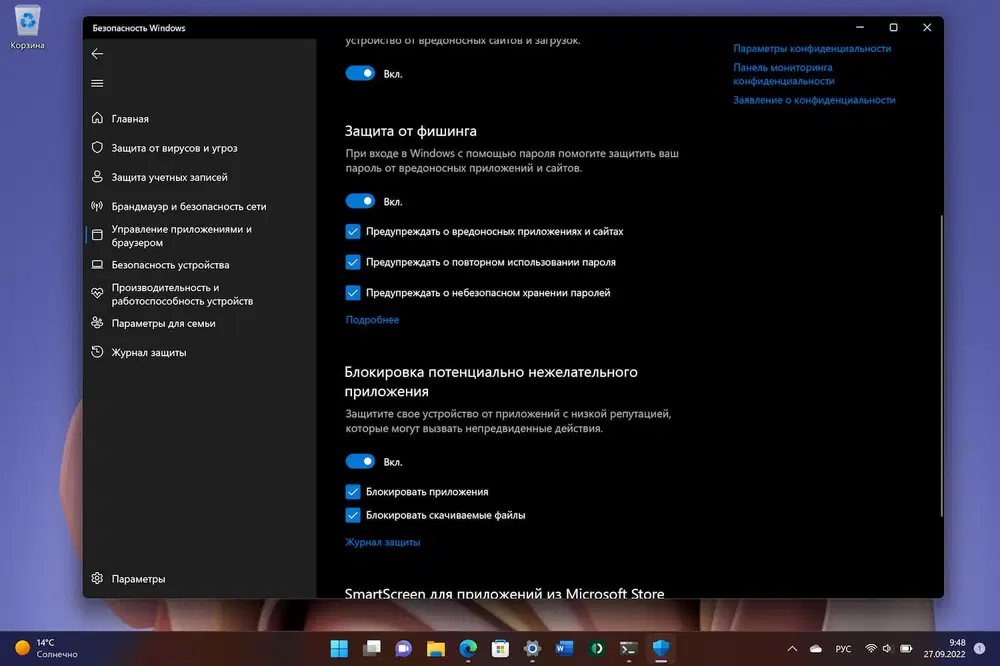Open Защита учетных записей section
1000x666 pixels.
click(169, 177)
